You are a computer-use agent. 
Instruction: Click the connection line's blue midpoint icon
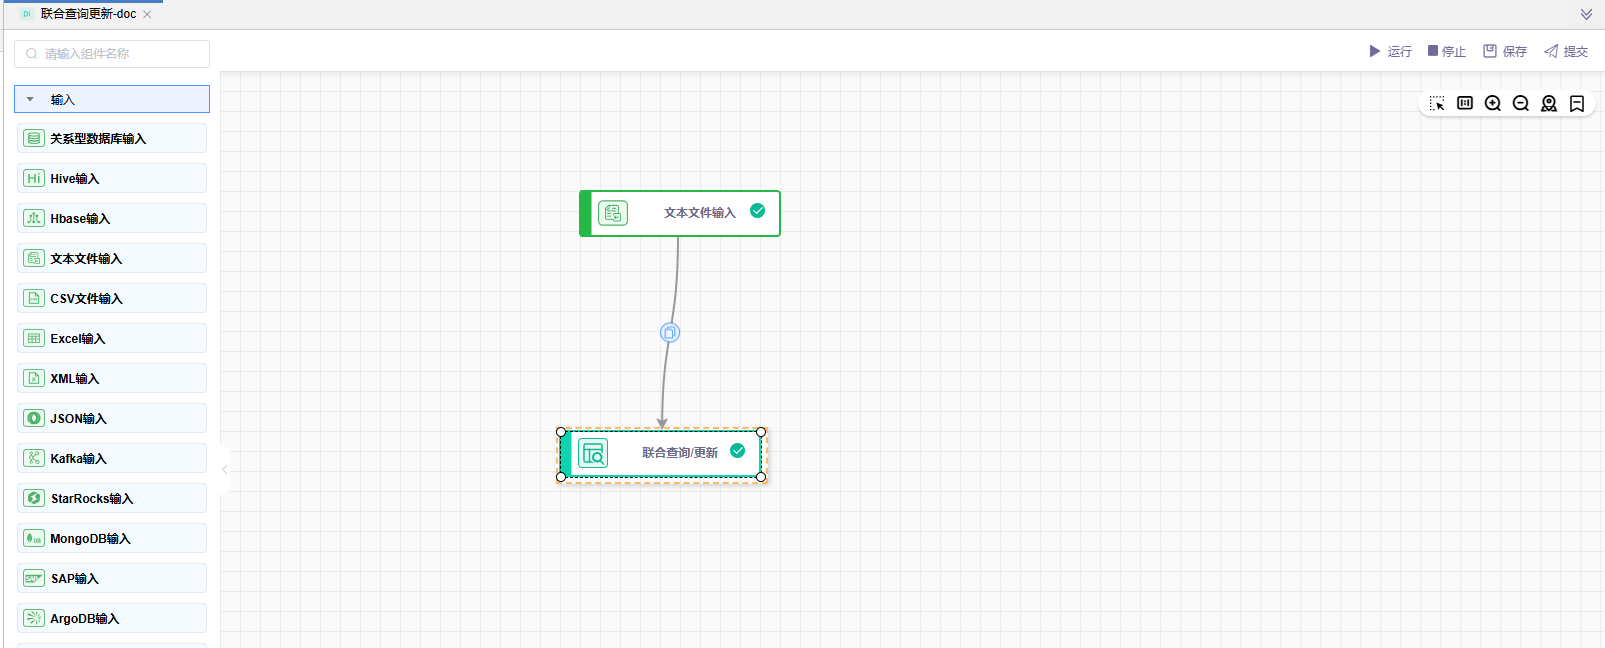coord(670,333)
